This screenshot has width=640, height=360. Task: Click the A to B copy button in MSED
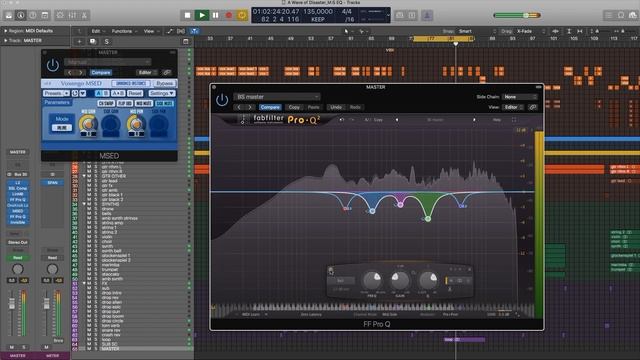118,93
